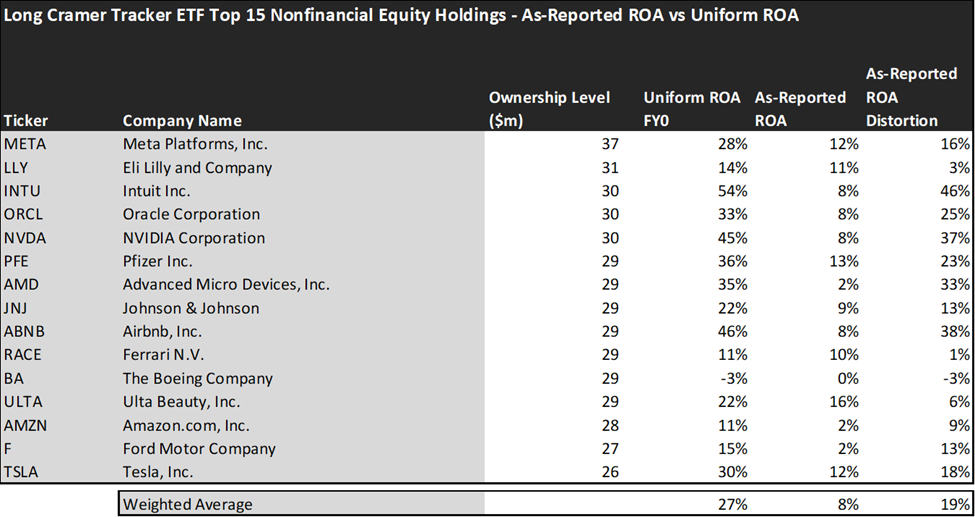Select Ford's ownership level value 27

coord(611,449)
